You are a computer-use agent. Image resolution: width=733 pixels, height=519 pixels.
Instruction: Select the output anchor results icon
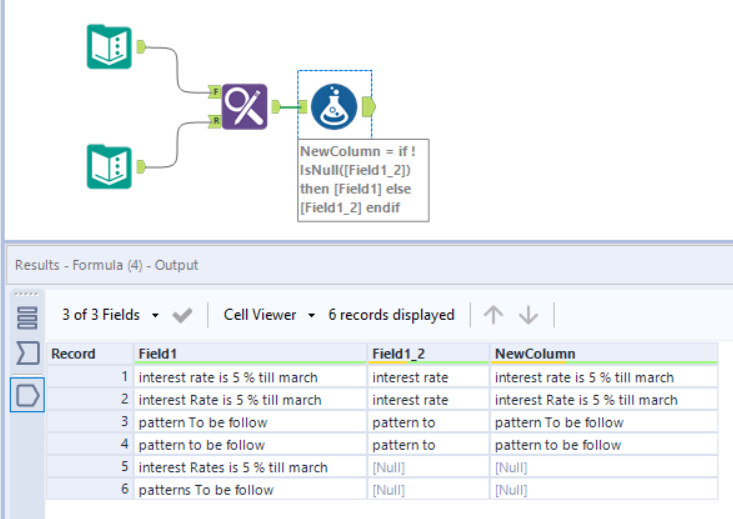(28, 395)
